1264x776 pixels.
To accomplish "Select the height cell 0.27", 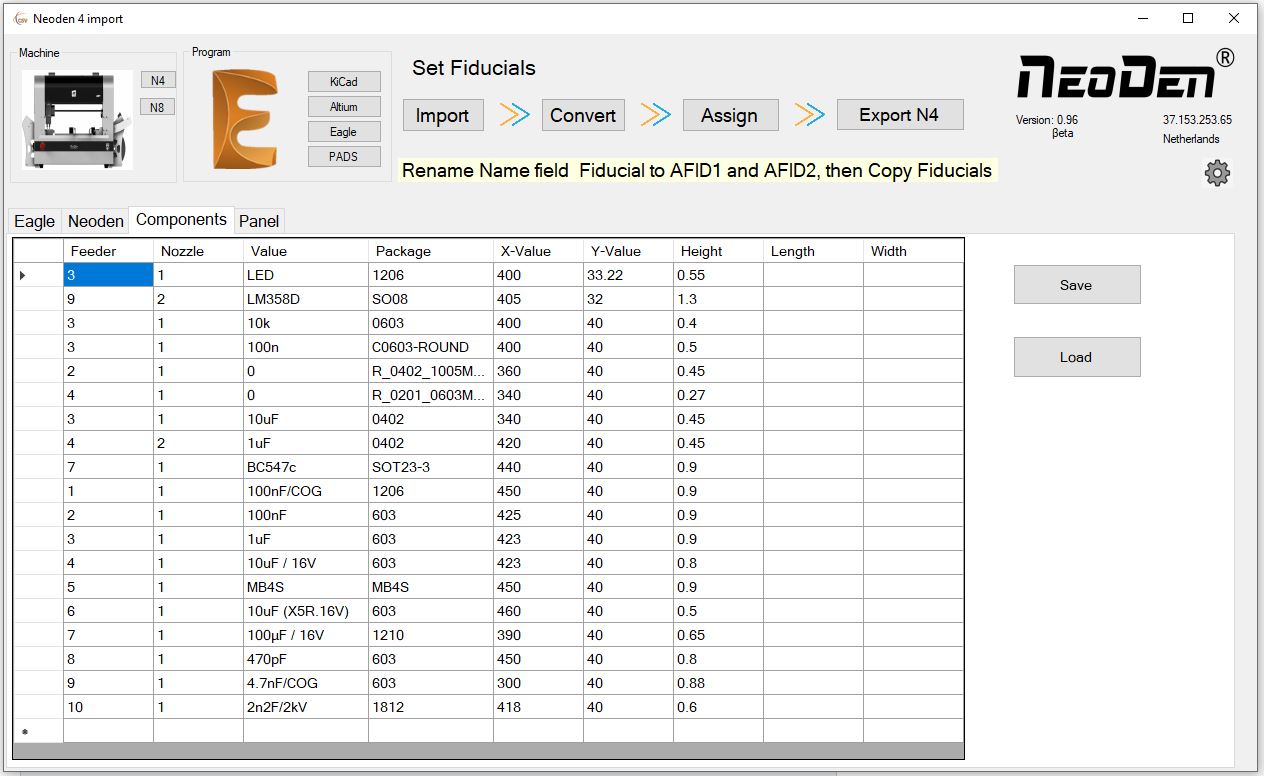I will pyautogui.click(x=718, y=395).
